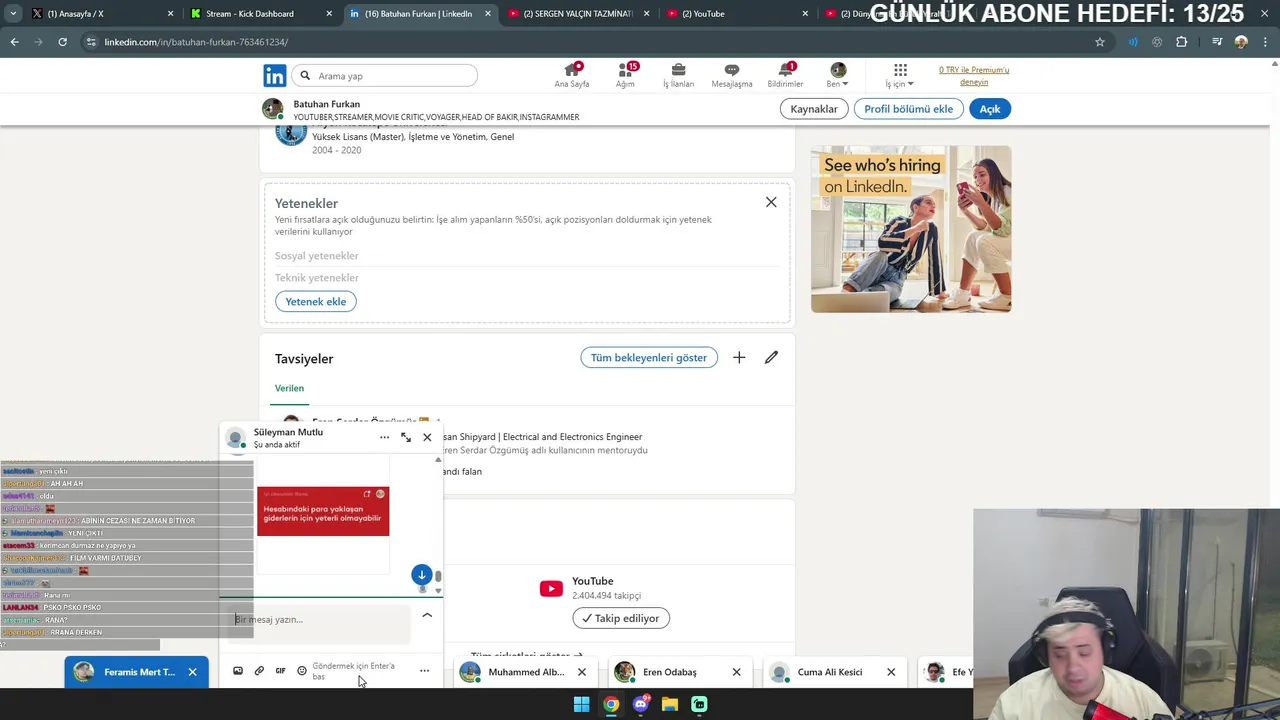1280x720 pixels.
Task: Open the emoji picker in chat
Action: click(302, 671)
